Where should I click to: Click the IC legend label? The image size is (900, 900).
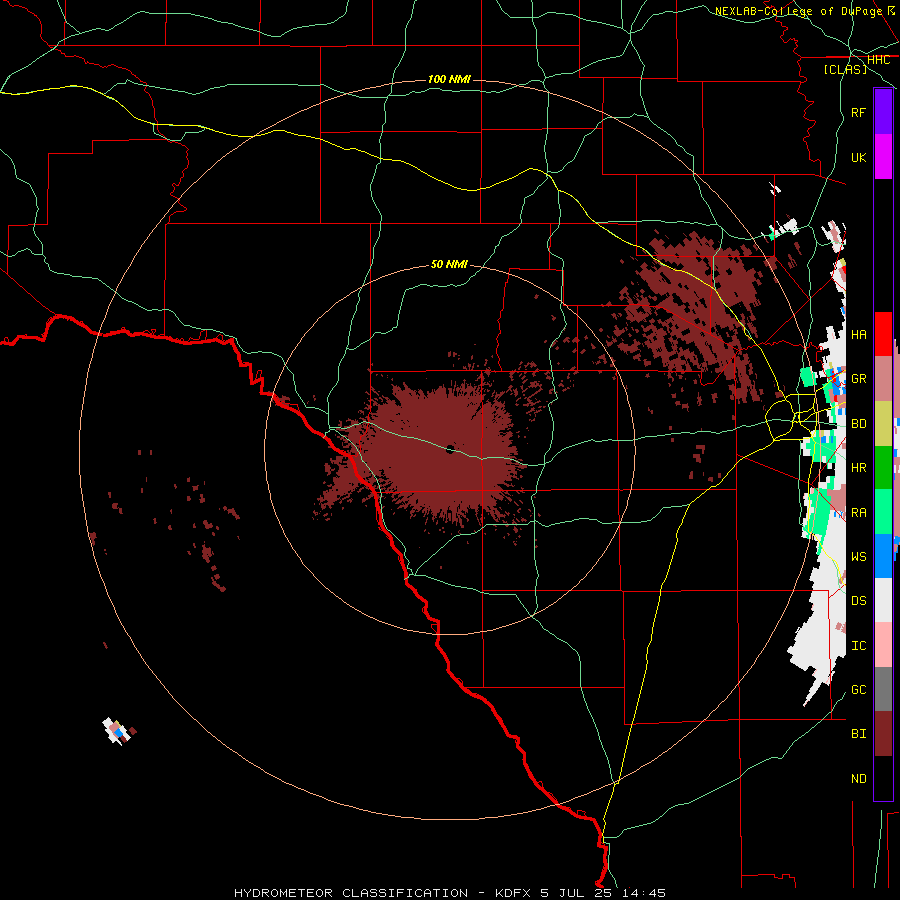point(858,645)
